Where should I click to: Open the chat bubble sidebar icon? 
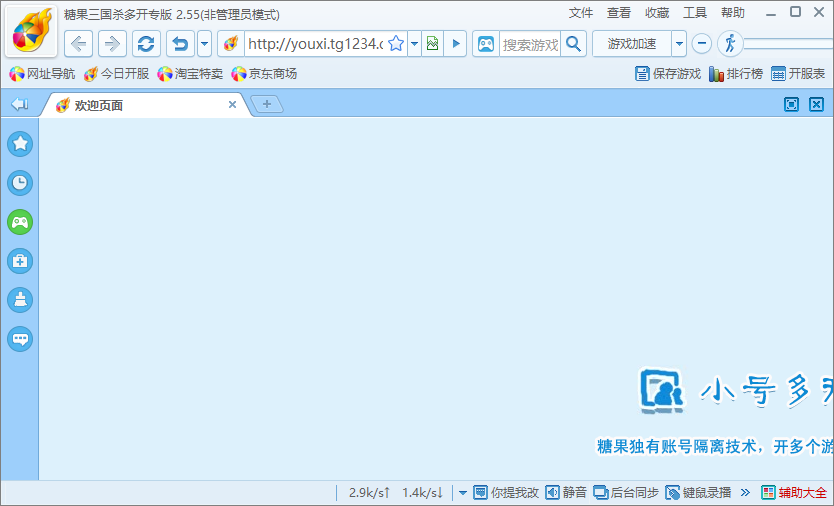(20, 339)
